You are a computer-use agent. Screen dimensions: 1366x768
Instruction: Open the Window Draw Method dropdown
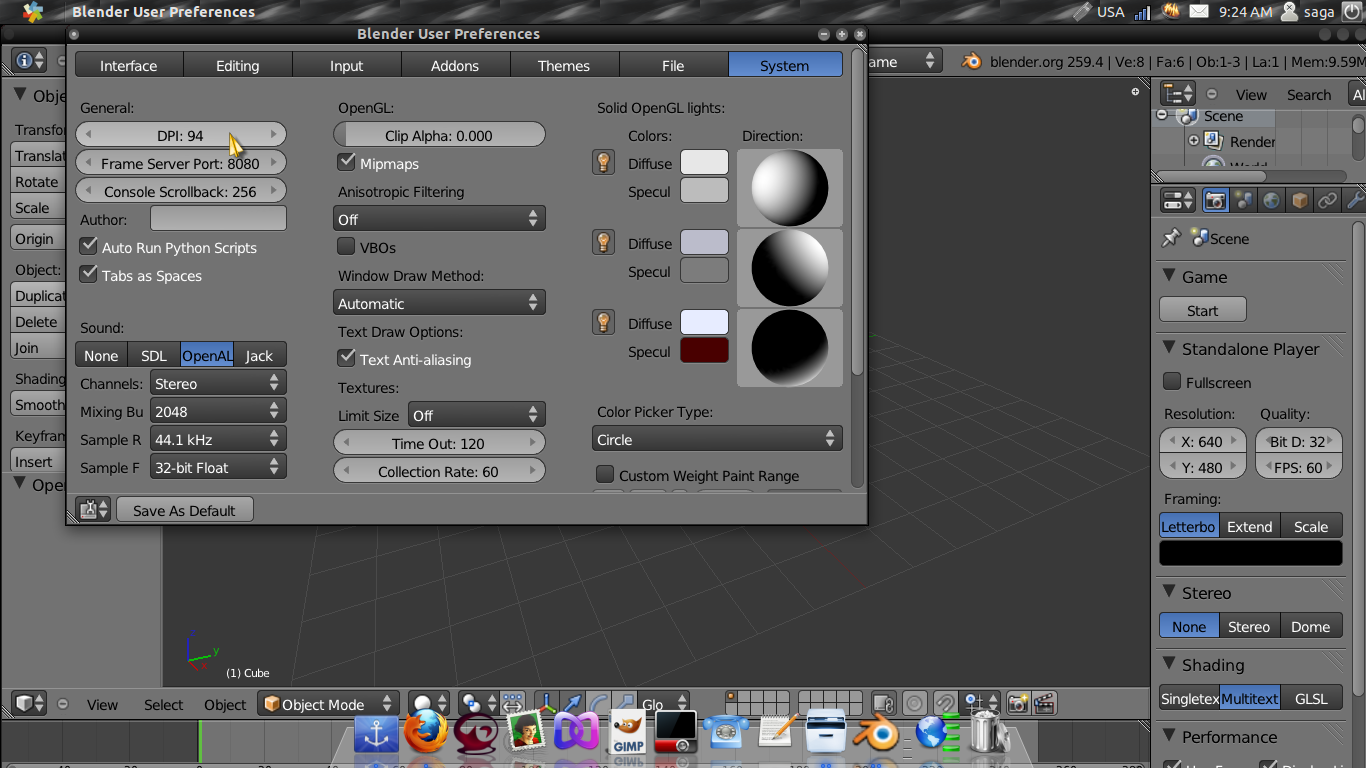coord(439,302)
